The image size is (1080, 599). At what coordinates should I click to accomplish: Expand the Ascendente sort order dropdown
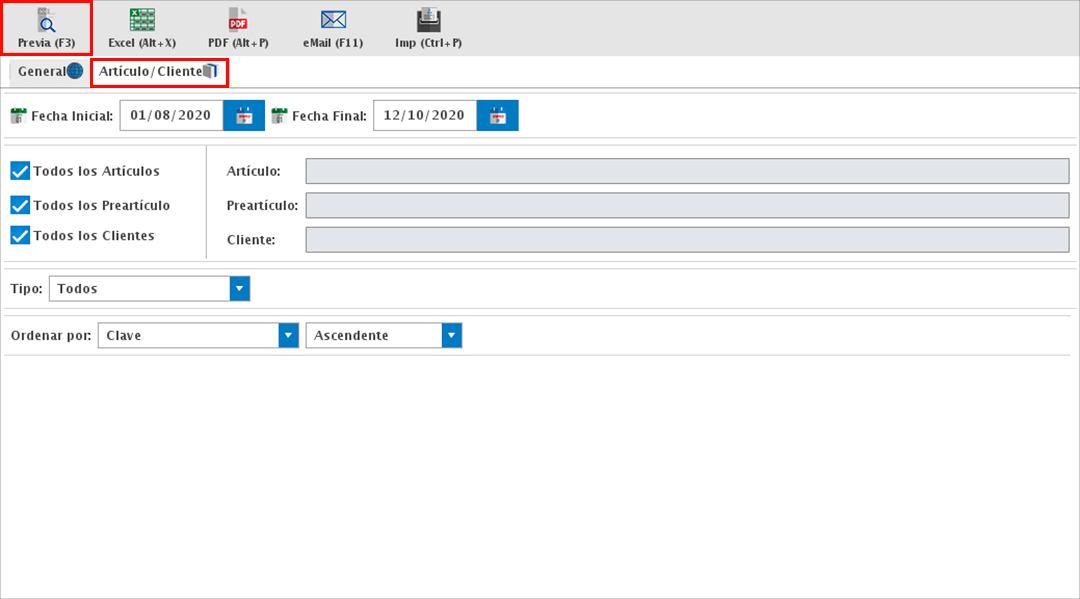(x=452, y=336)
